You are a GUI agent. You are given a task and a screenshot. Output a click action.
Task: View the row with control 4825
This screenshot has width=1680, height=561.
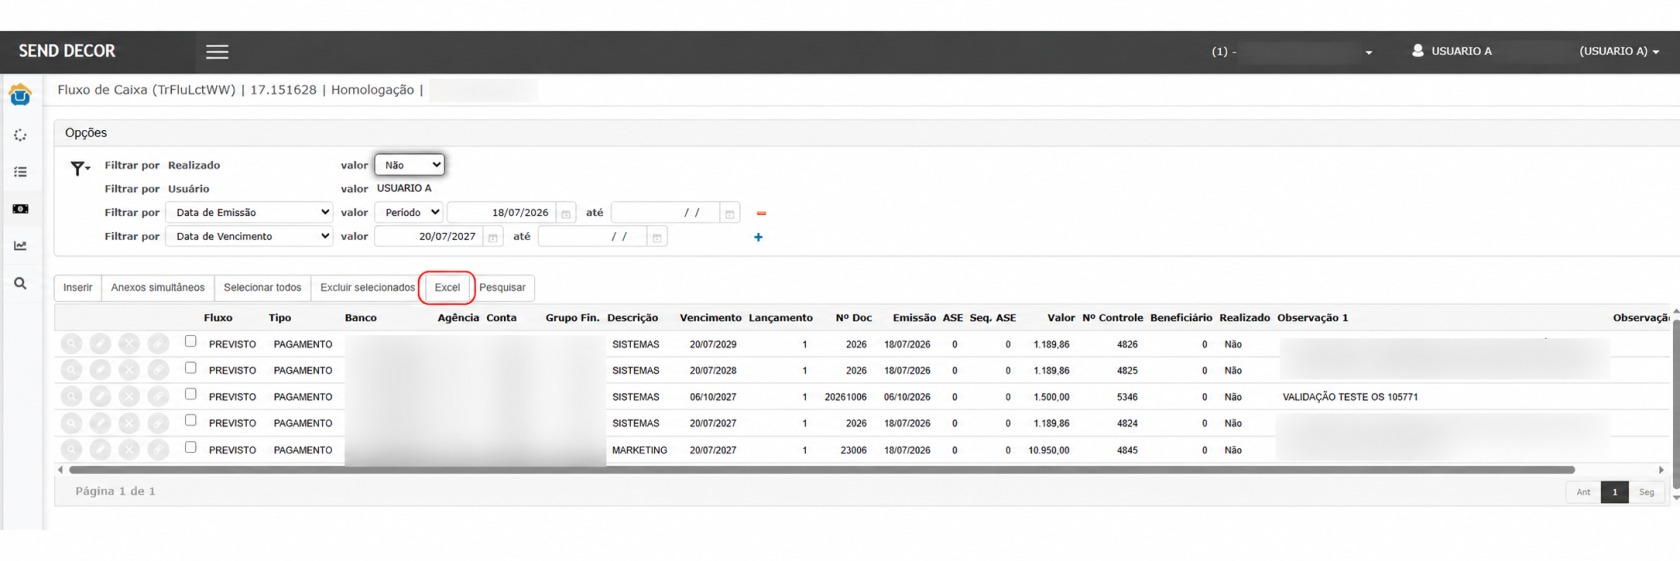pyautogui.click(x=71, y=370)
